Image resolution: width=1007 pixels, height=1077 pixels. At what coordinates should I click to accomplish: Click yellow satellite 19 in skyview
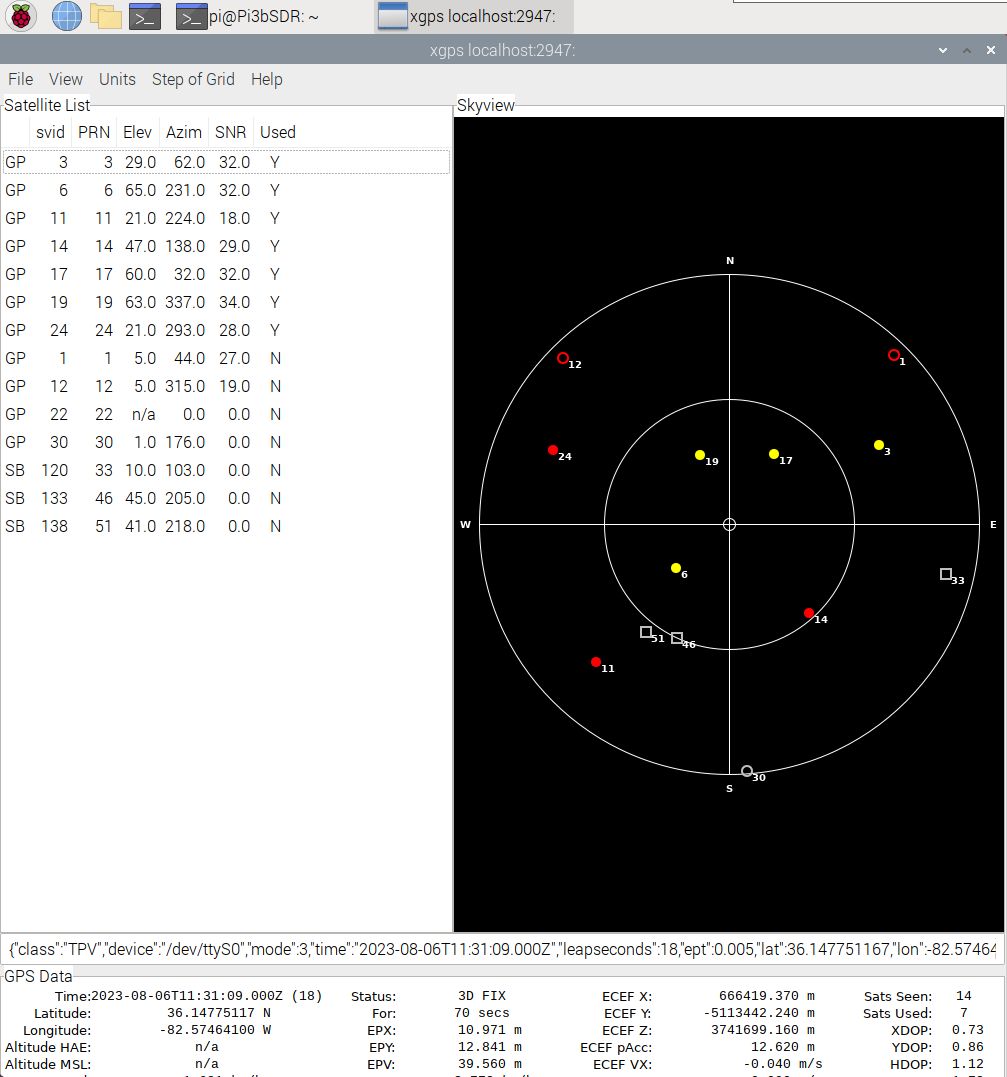pyautogui.click(x=699, y=455)
